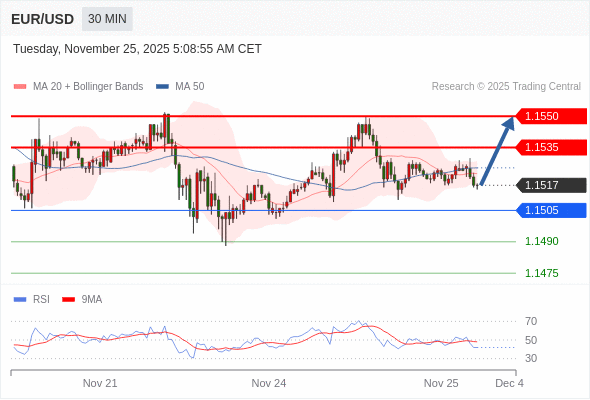Select the 1.1550 resistance price label
The width and height of the screenshot is (590, 400).
[551, 116]
